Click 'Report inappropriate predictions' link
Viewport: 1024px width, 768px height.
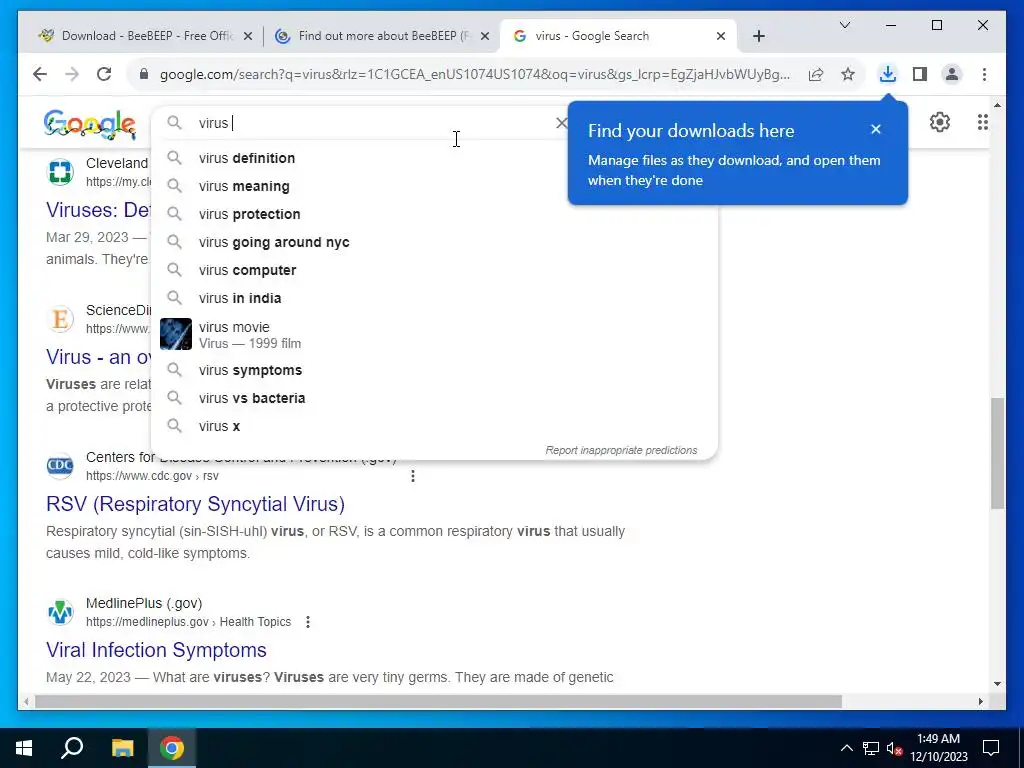point(621,451)
